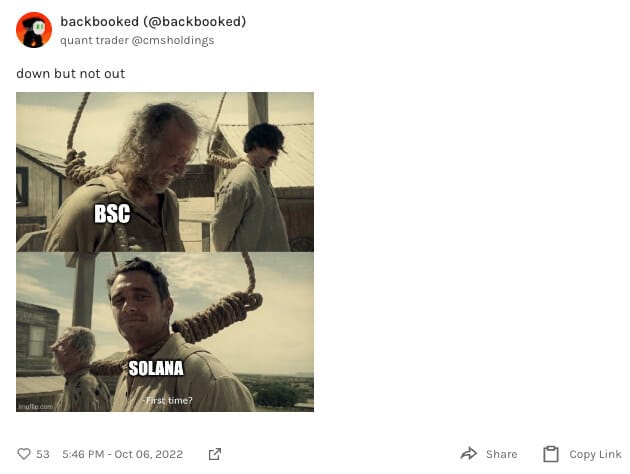
Task: Open the 5:46 PM - Oct 06, 2022 timestamp
Action: tap(123, 454)
